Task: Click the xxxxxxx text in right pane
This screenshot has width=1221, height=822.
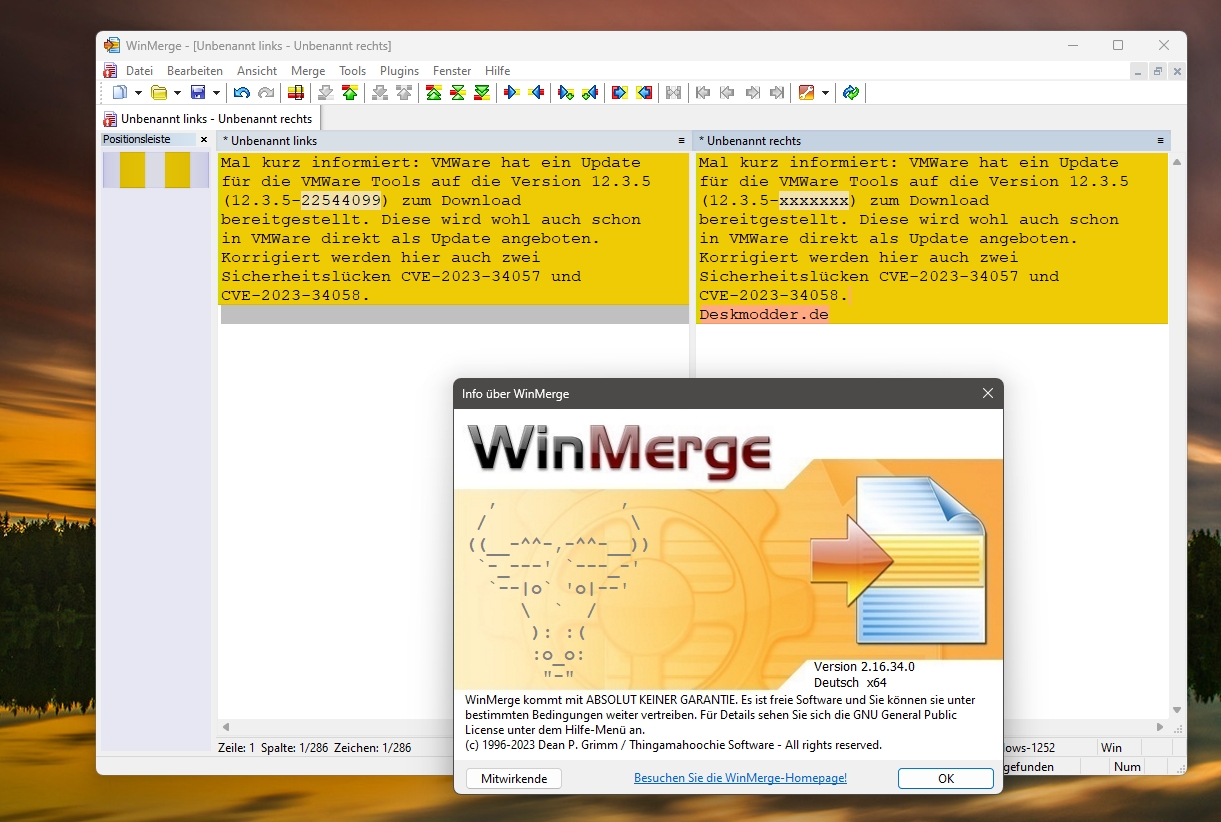Action: pyautogui.click(x=814, y=200)
